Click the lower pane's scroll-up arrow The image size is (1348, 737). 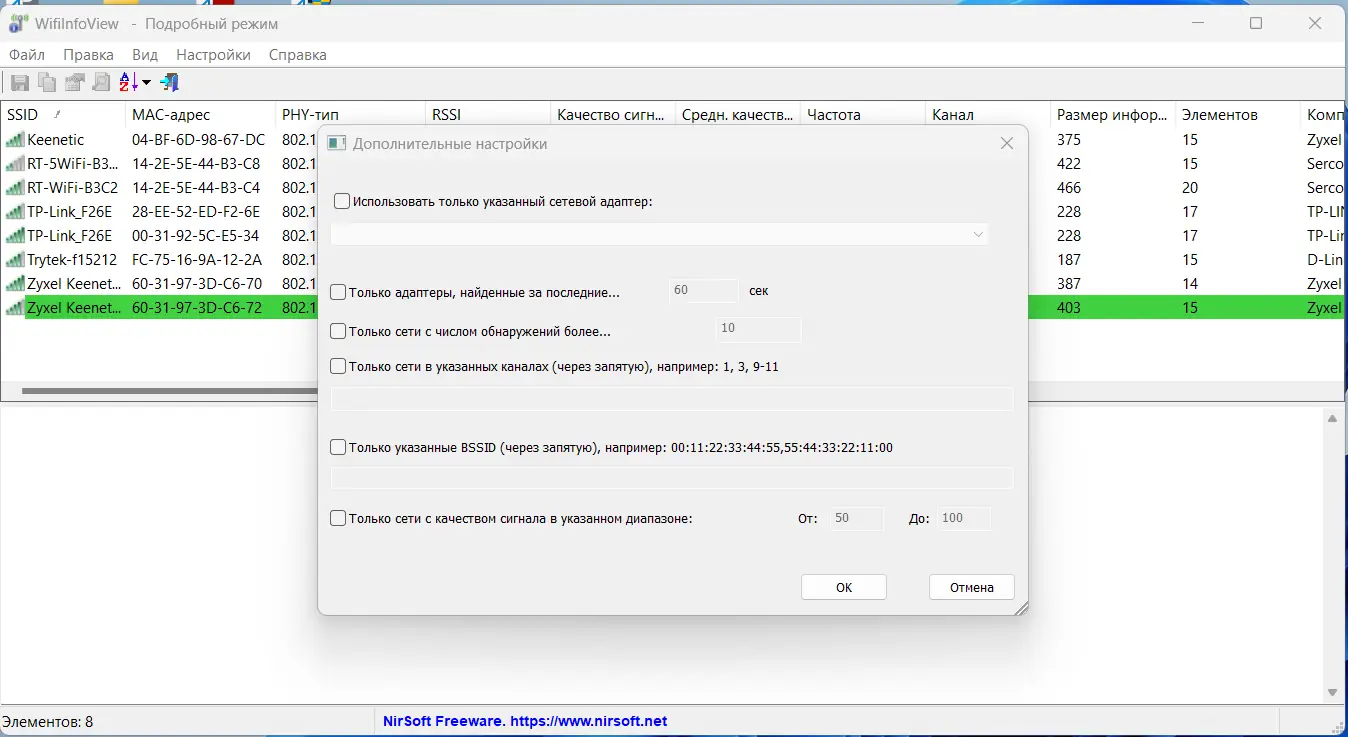[x=1332, y=420]
